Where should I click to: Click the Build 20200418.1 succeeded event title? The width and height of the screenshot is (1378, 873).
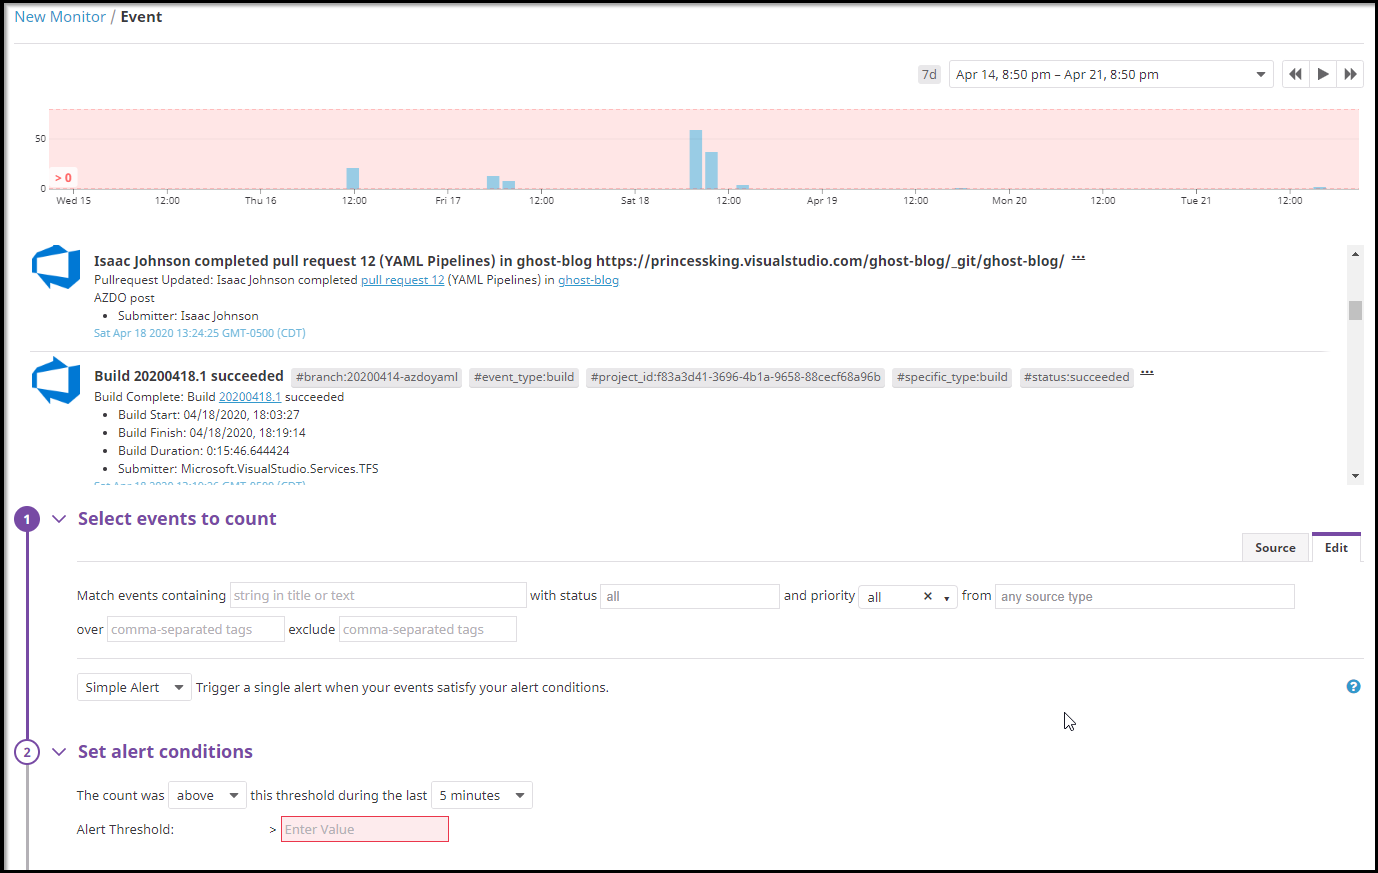pos(189,376)
